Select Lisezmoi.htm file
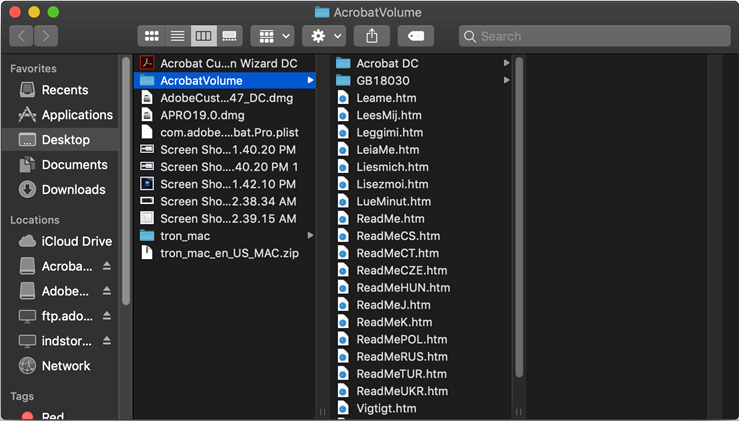This screenshot has height=421, width=739. (421, 184)
